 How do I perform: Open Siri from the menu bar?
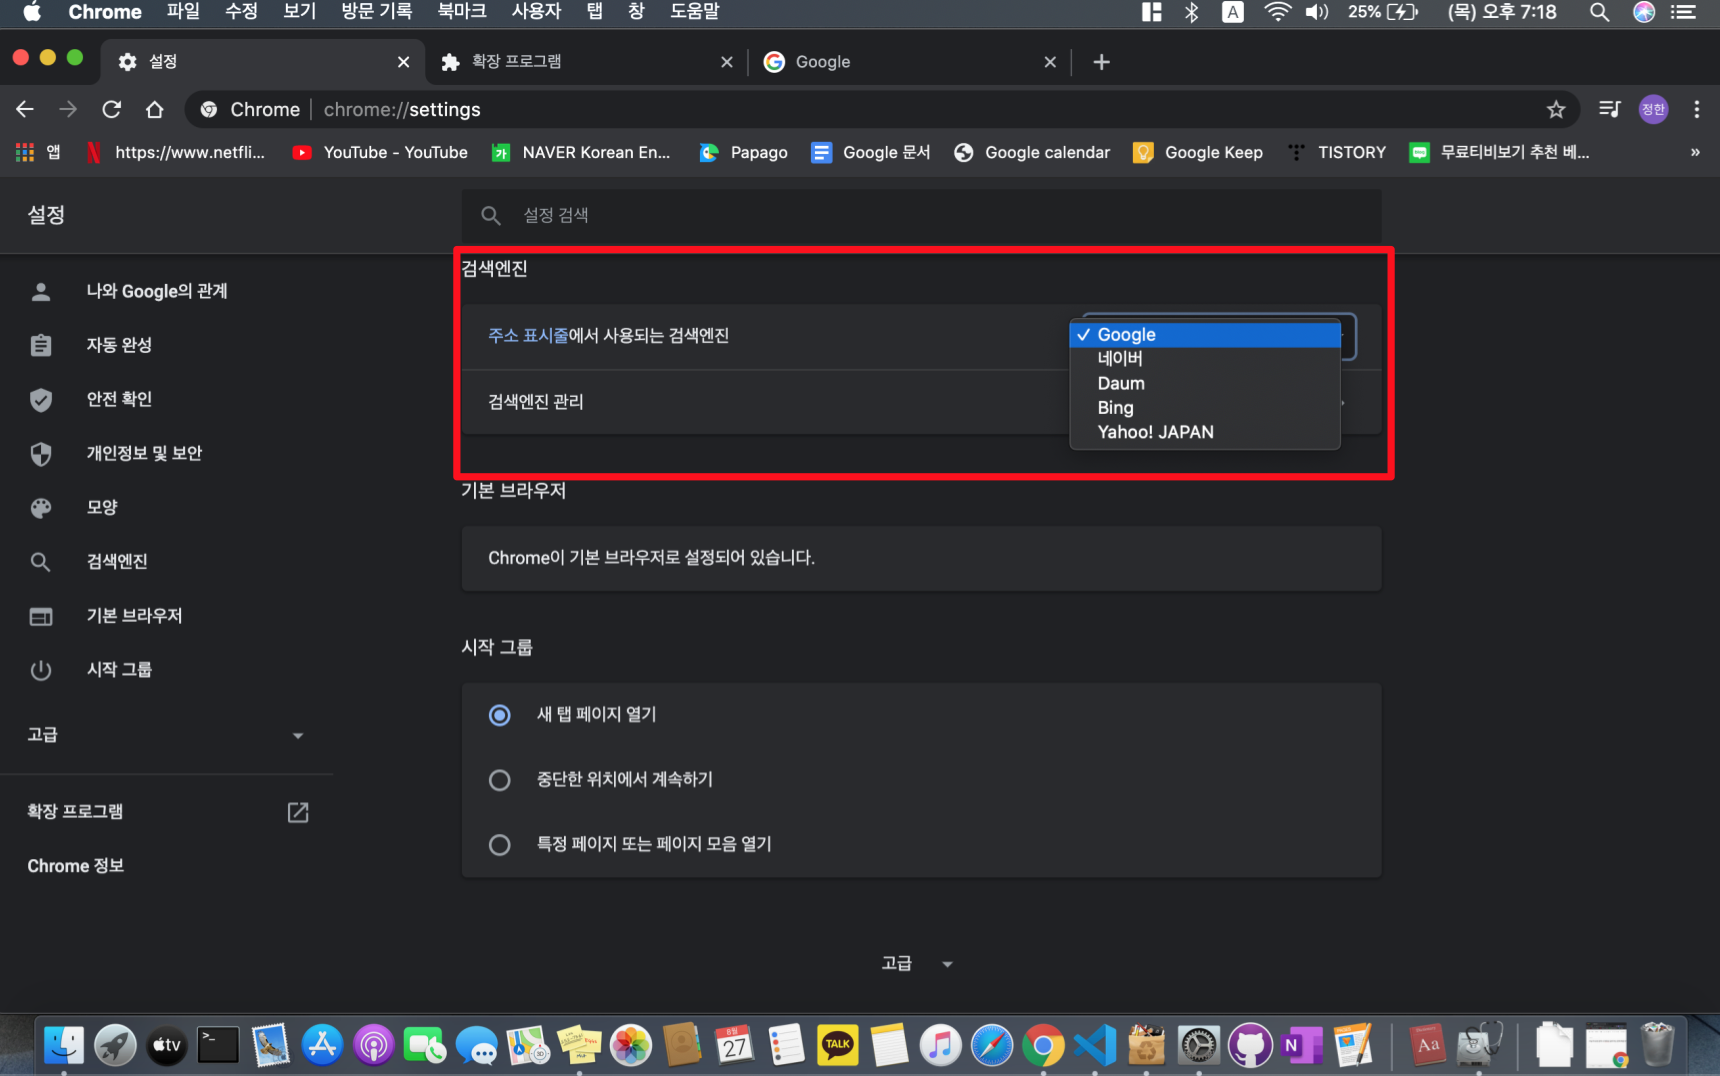(1644, 12)
